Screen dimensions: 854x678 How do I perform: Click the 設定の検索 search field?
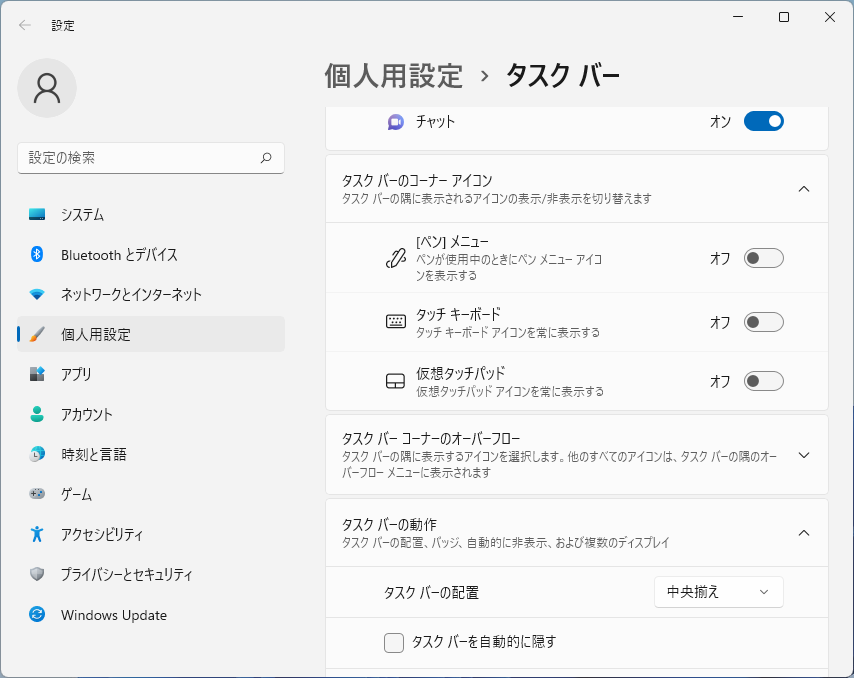[140, 158]
